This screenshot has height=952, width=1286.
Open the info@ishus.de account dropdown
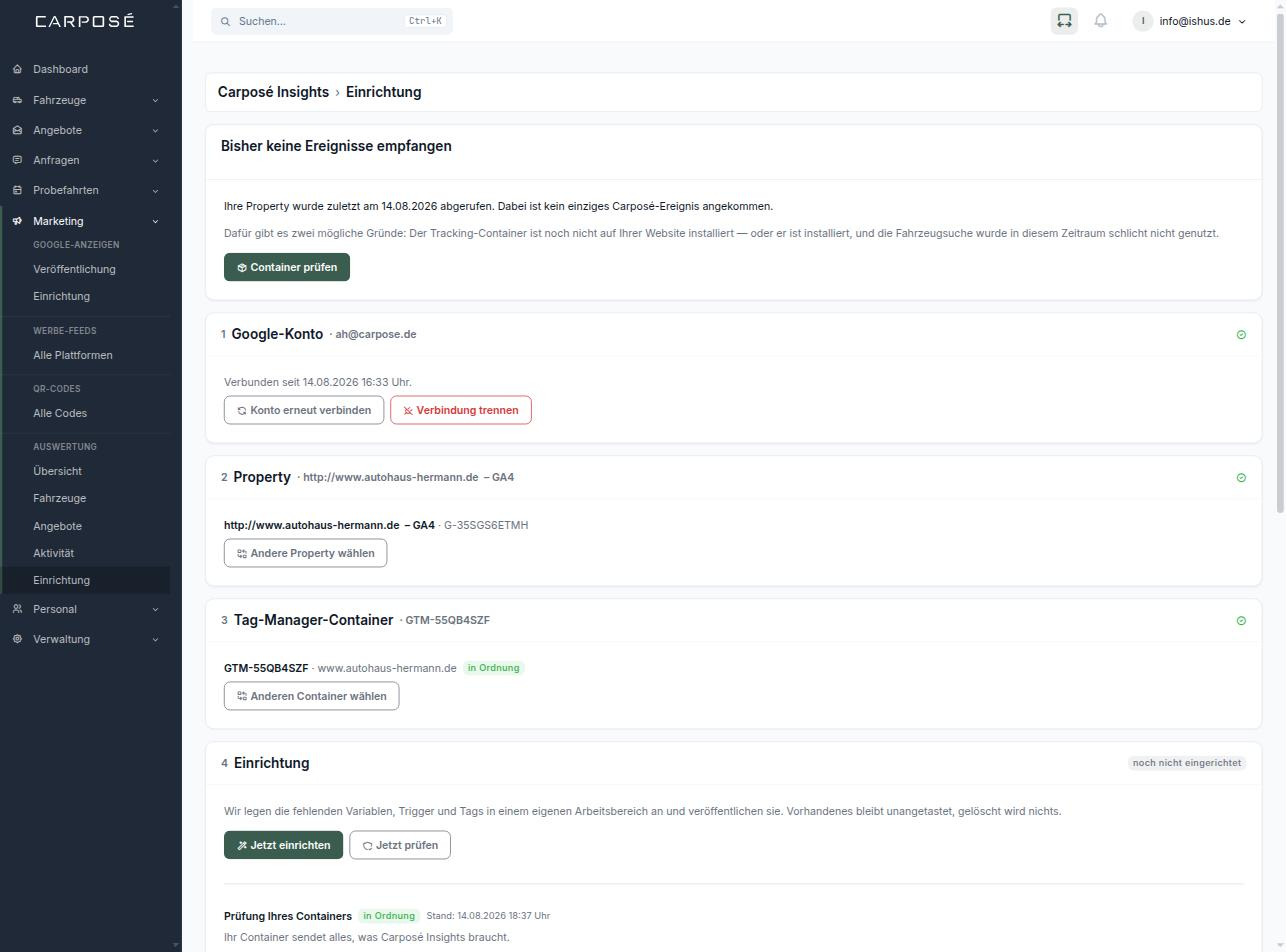click(x=1190, y=21)
